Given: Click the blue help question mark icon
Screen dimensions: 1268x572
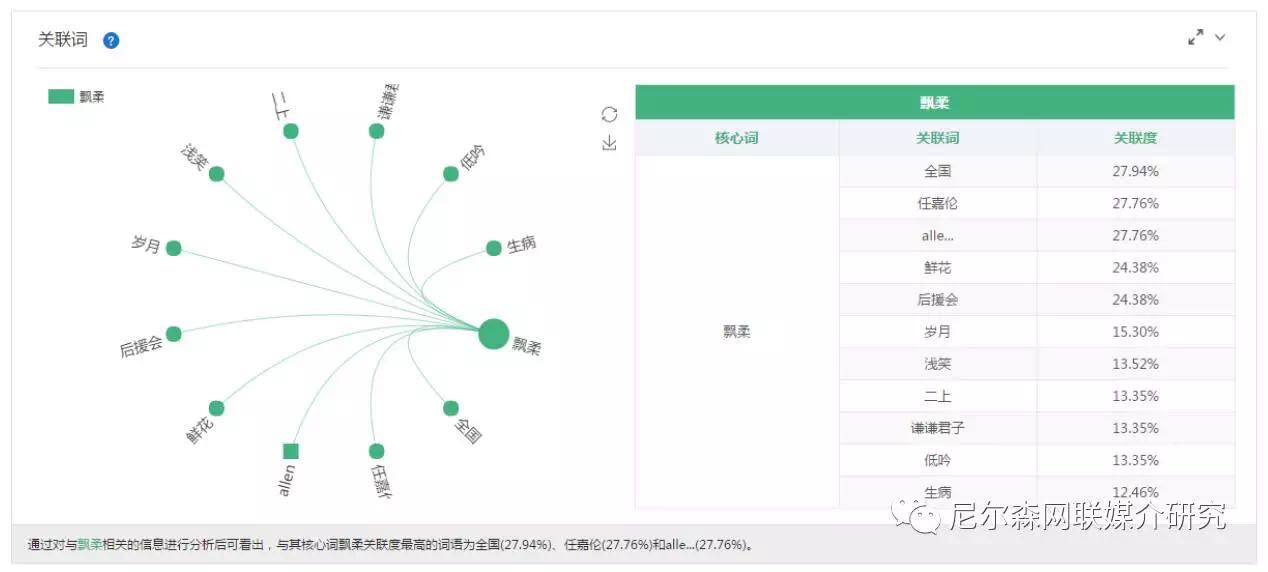Looking at the screenshot, I should tap(111, 41).
